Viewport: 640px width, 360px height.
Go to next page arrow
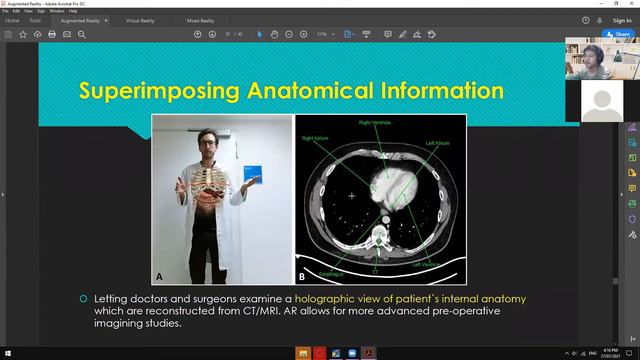click(x=212, y=35)
